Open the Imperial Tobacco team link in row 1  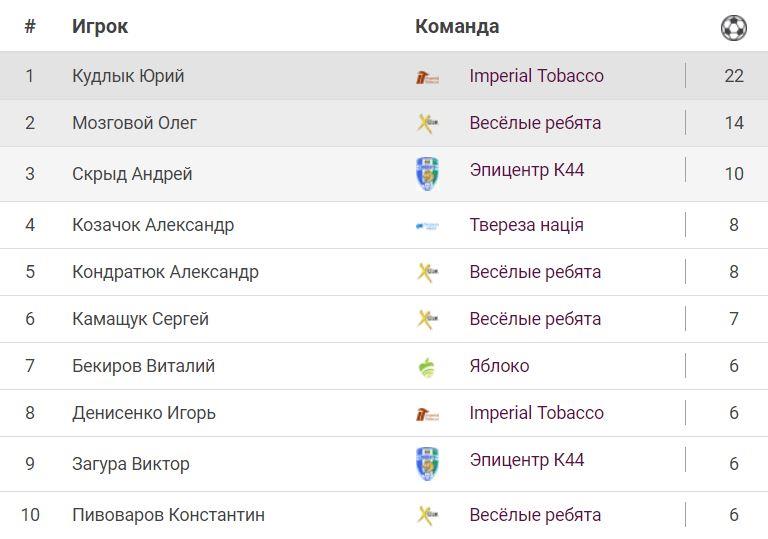pos(536,76)
